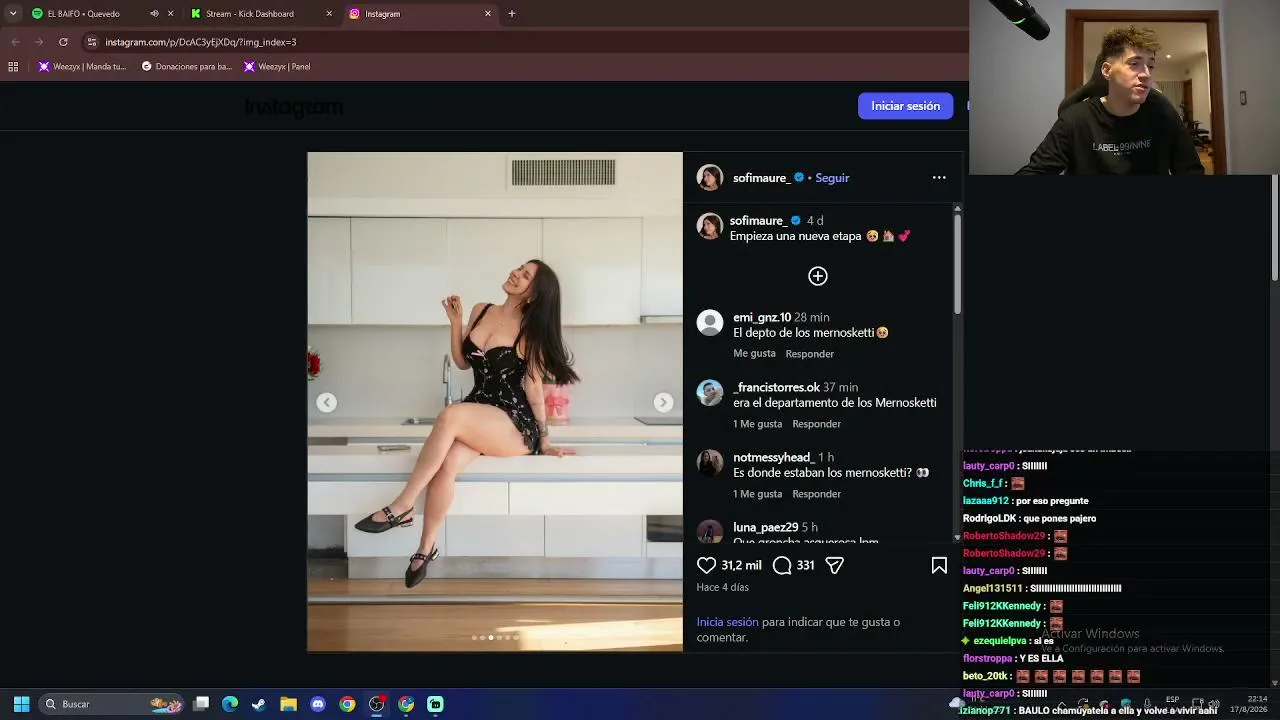Like the post with the heart icon
Image resolution: width=1280 pixels, height=720 pixels.
(706, 566)
